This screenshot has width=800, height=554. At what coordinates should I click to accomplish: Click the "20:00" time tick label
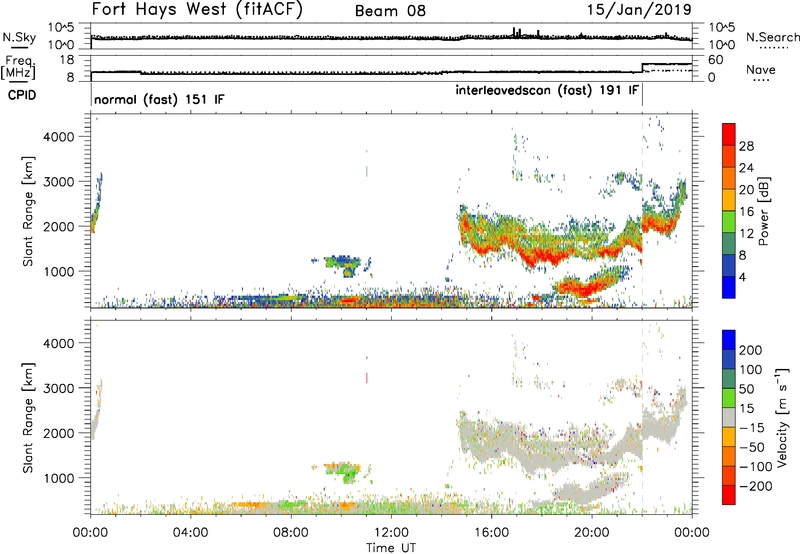pyautogui.click(x=591, y=533)
